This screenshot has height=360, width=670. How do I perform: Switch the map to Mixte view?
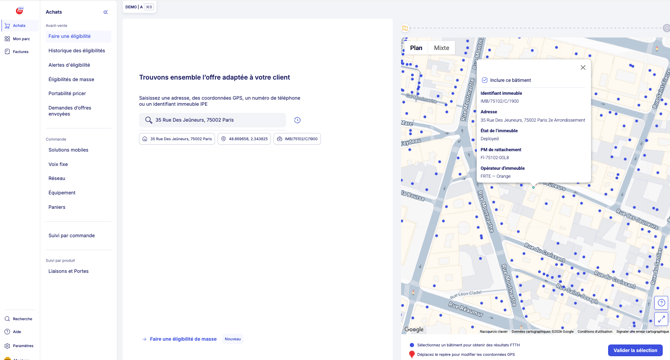point(441,48)
